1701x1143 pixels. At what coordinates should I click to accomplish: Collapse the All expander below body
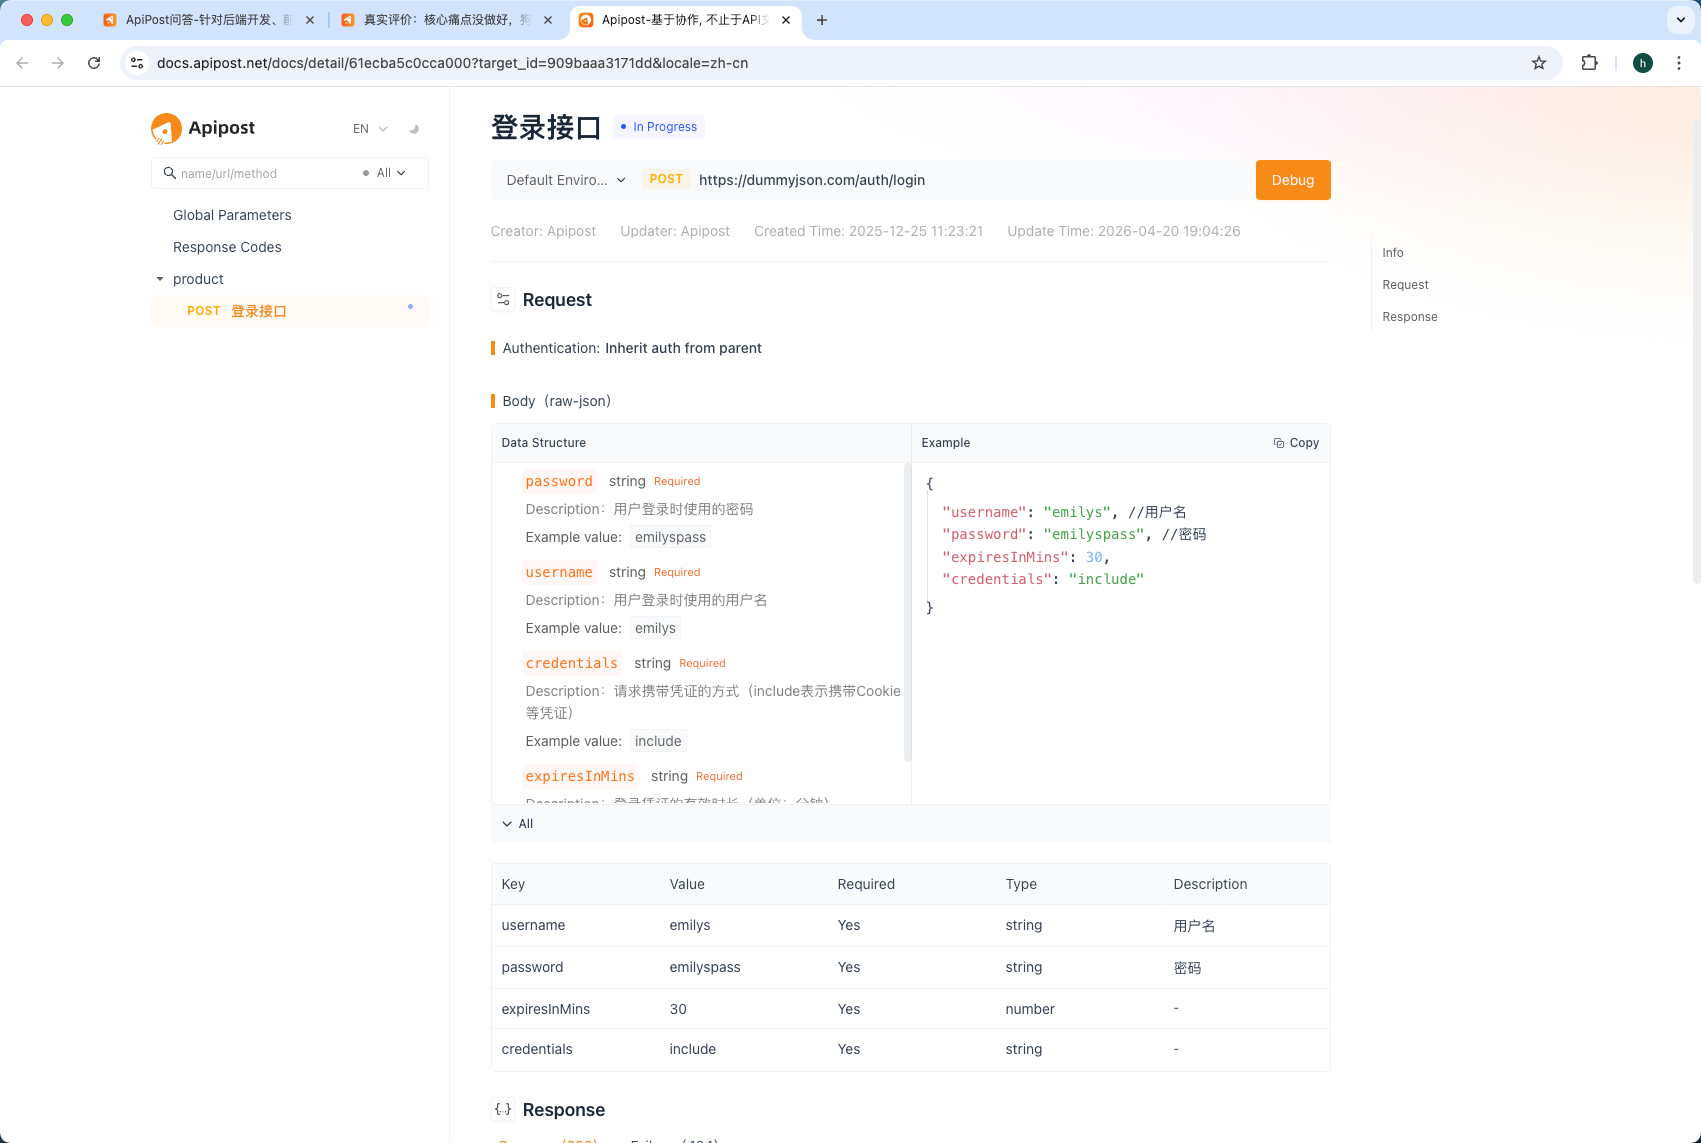tap(517, 824)
